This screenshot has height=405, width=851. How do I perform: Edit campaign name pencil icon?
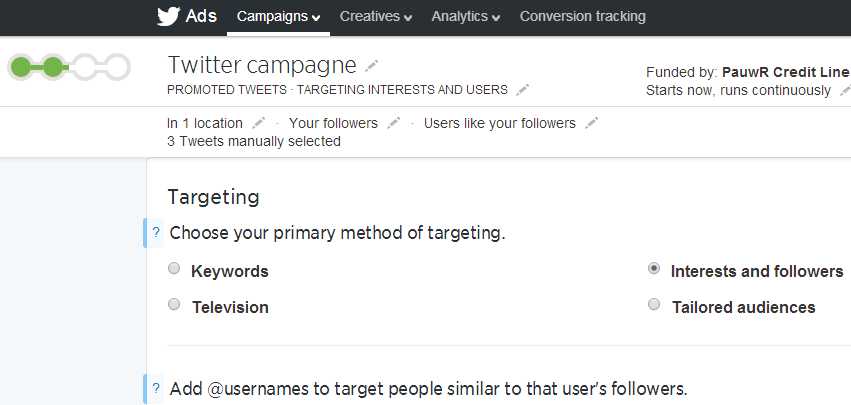coord(372,66)
